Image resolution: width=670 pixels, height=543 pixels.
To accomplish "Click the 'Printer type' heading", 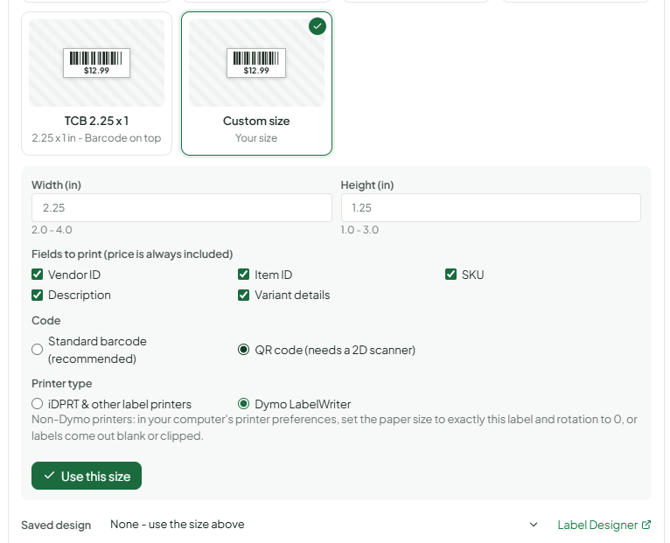I will (x=62, y=384).
